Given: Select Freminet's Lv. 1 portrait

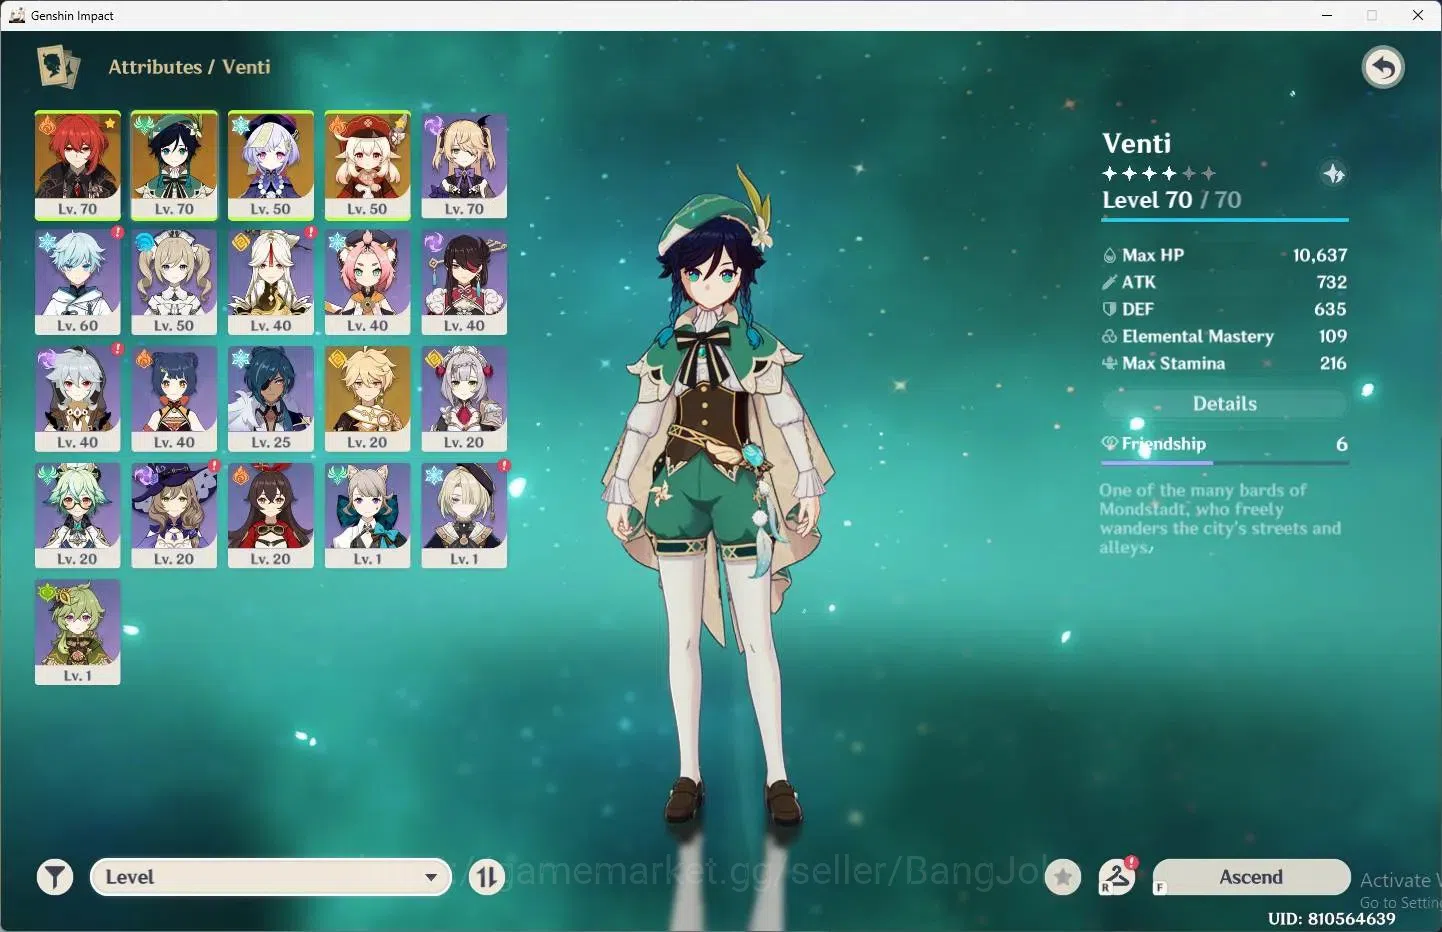Looking at the screenshot, I should pos(464,515).
